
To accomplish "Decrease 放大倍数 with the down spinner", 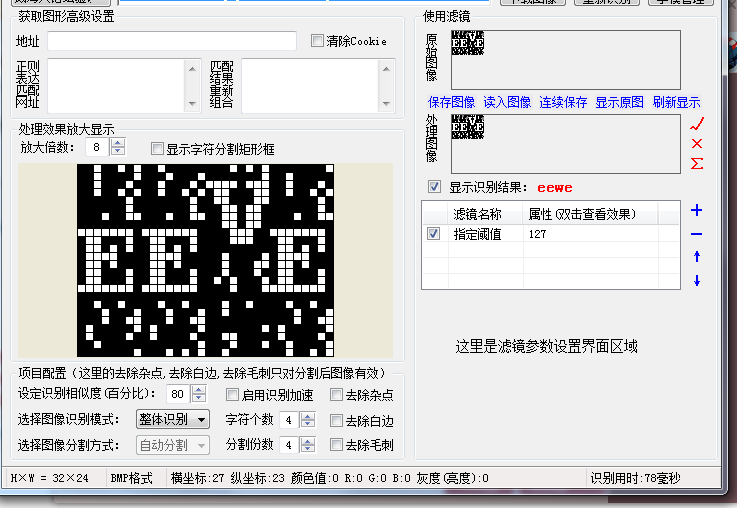I will (x=118, y=151).
